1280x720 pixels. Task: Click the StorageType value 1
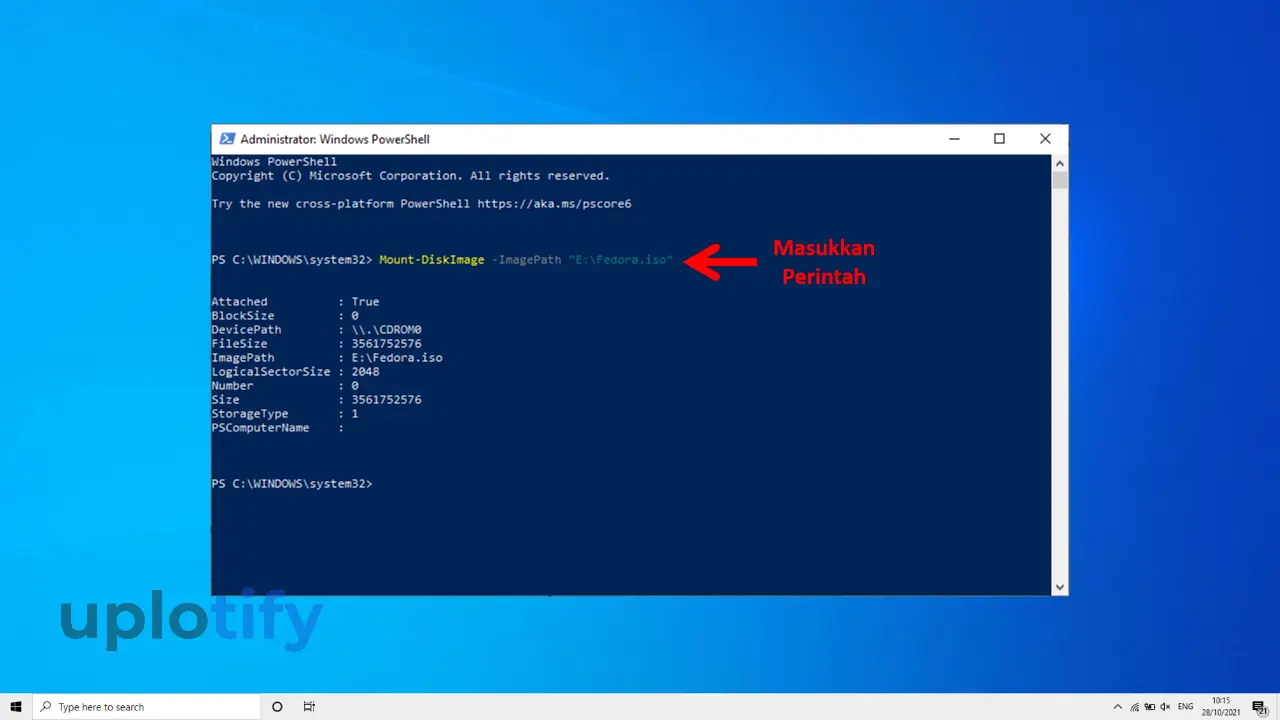(355, 414)
